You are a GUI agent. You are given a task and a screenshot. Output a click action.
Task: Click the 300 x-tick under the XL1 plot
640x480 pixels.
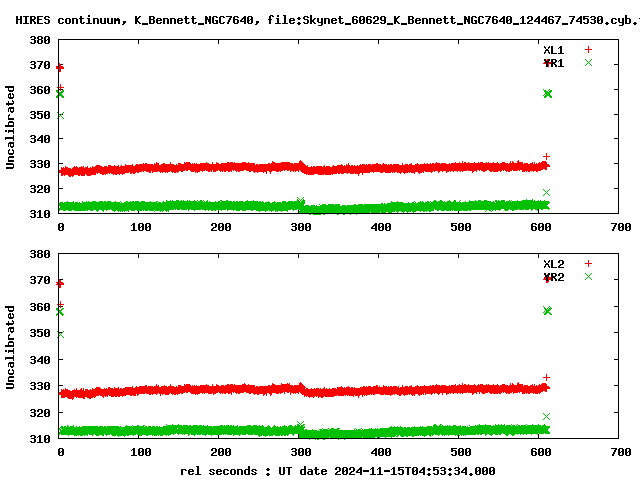pyautogui.click(x=301, y=227)
